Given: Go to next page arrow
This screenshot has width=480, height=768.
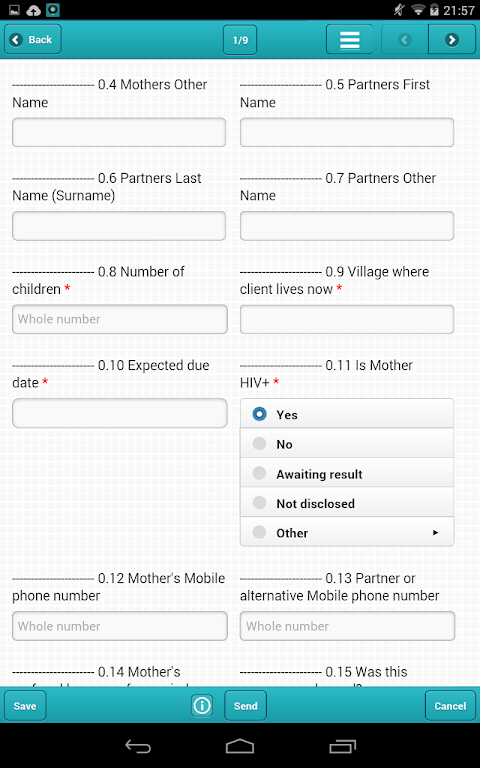Looking at the screenshot, I should (452, 40).
